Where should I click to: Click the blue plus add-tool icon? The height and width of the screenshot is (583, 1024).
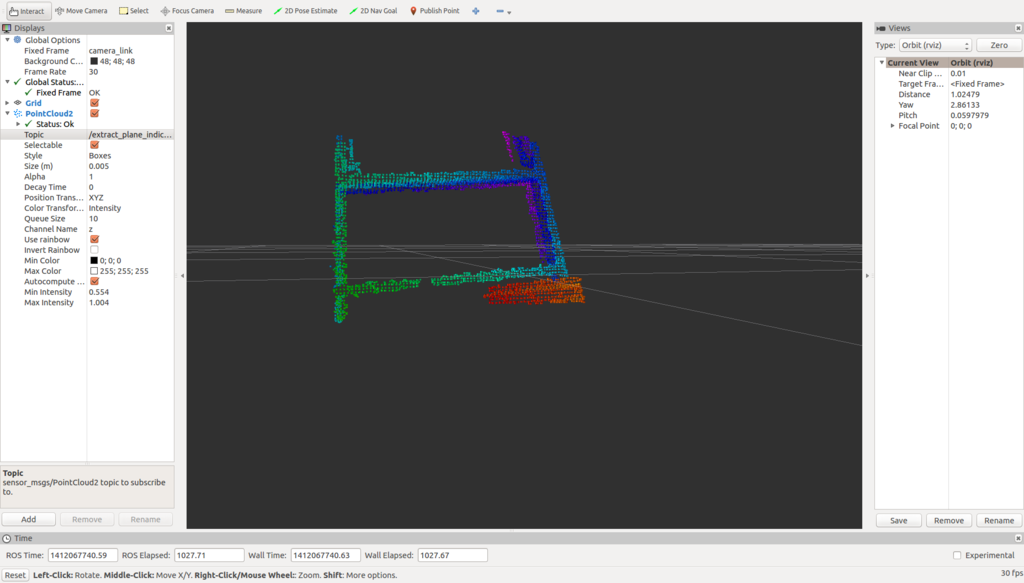click(475, 11)
